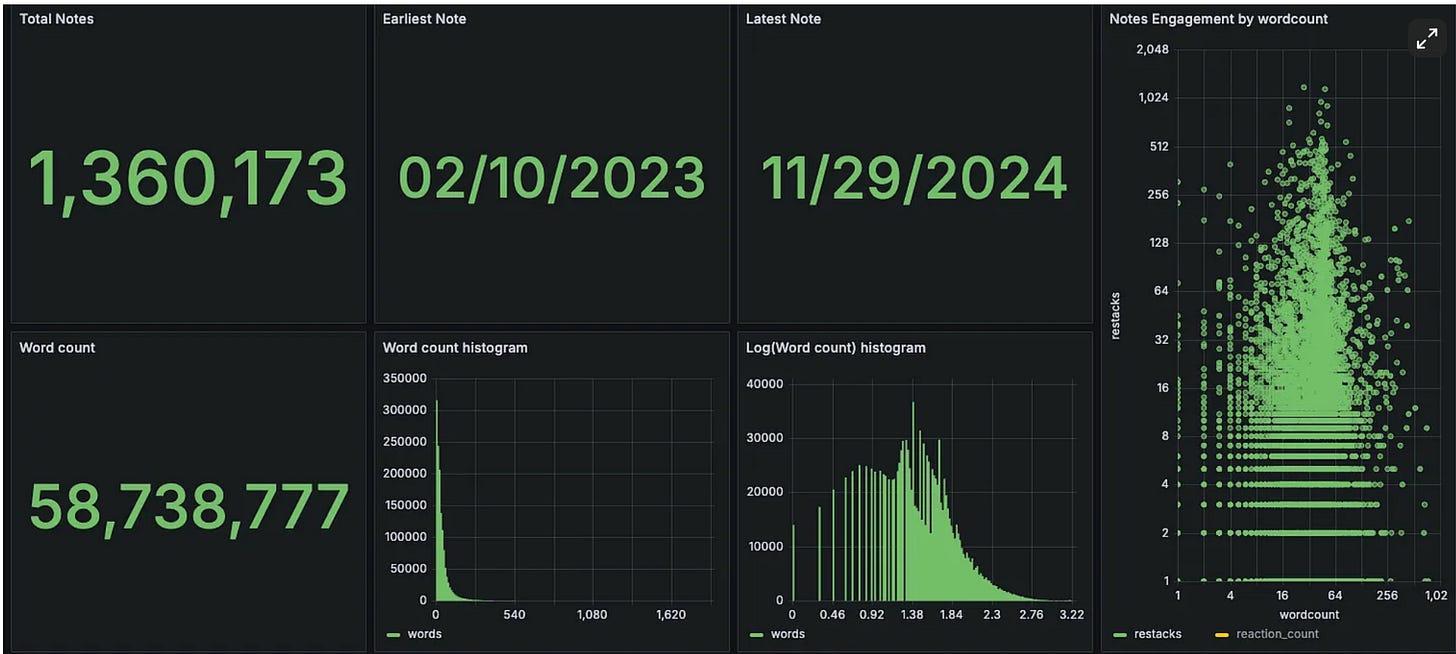Click the 2.76 x-axis label

coord(1032,614)
